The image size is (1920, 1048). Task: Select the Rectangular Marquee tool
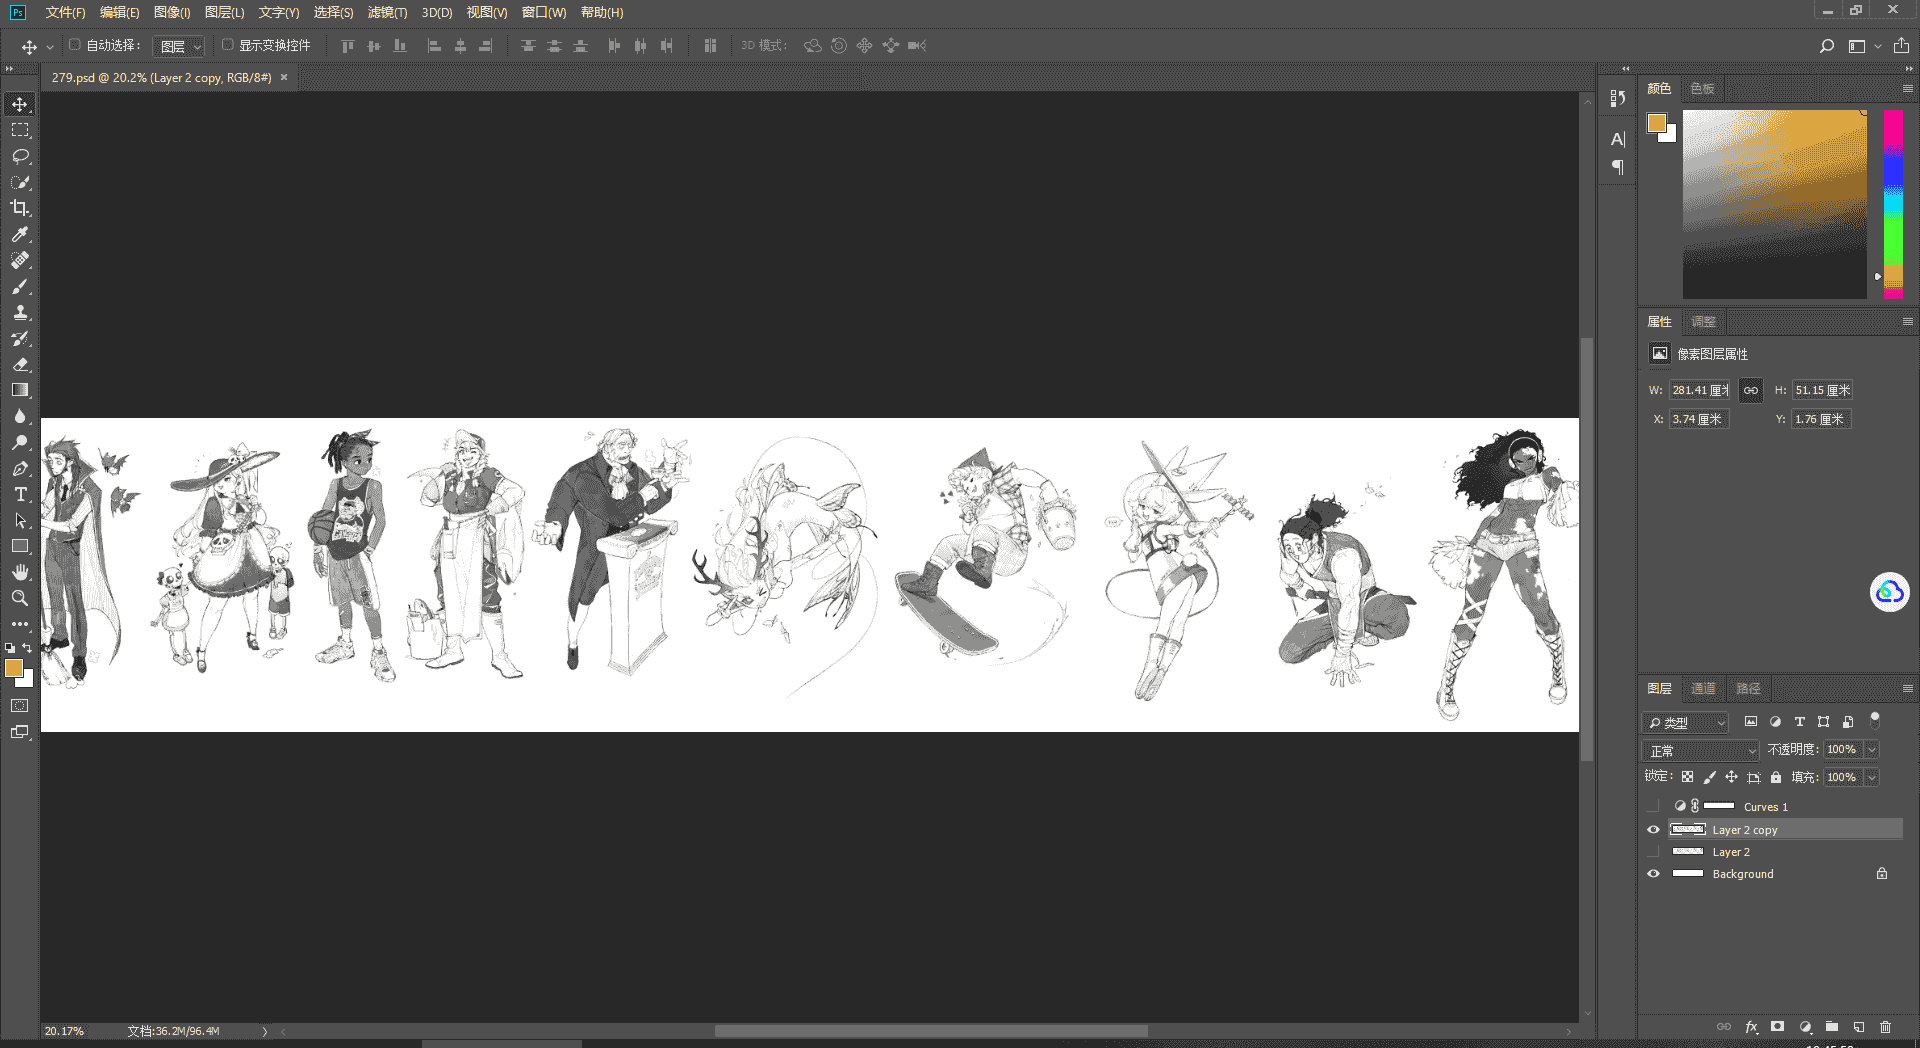20,131
